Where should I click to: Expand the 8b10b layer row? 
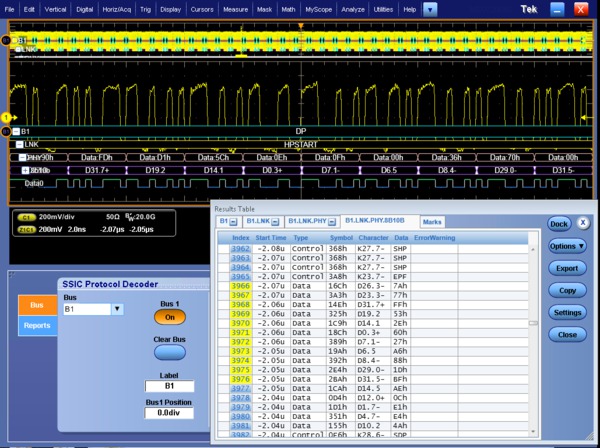click(25, 170)
